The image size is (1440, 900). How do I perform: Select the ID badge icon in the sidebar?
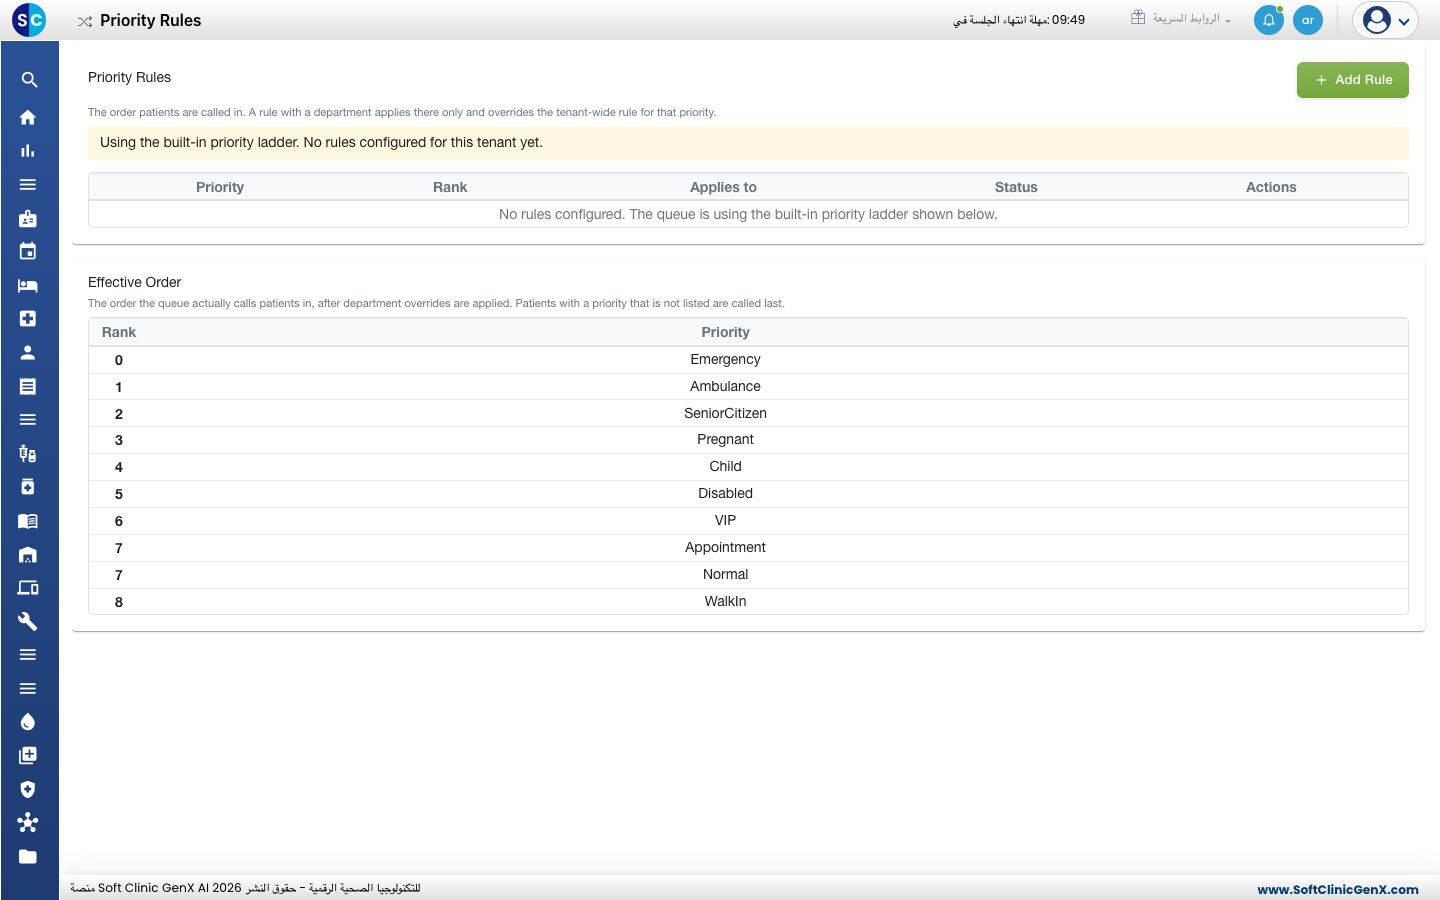tap(28, 218)
